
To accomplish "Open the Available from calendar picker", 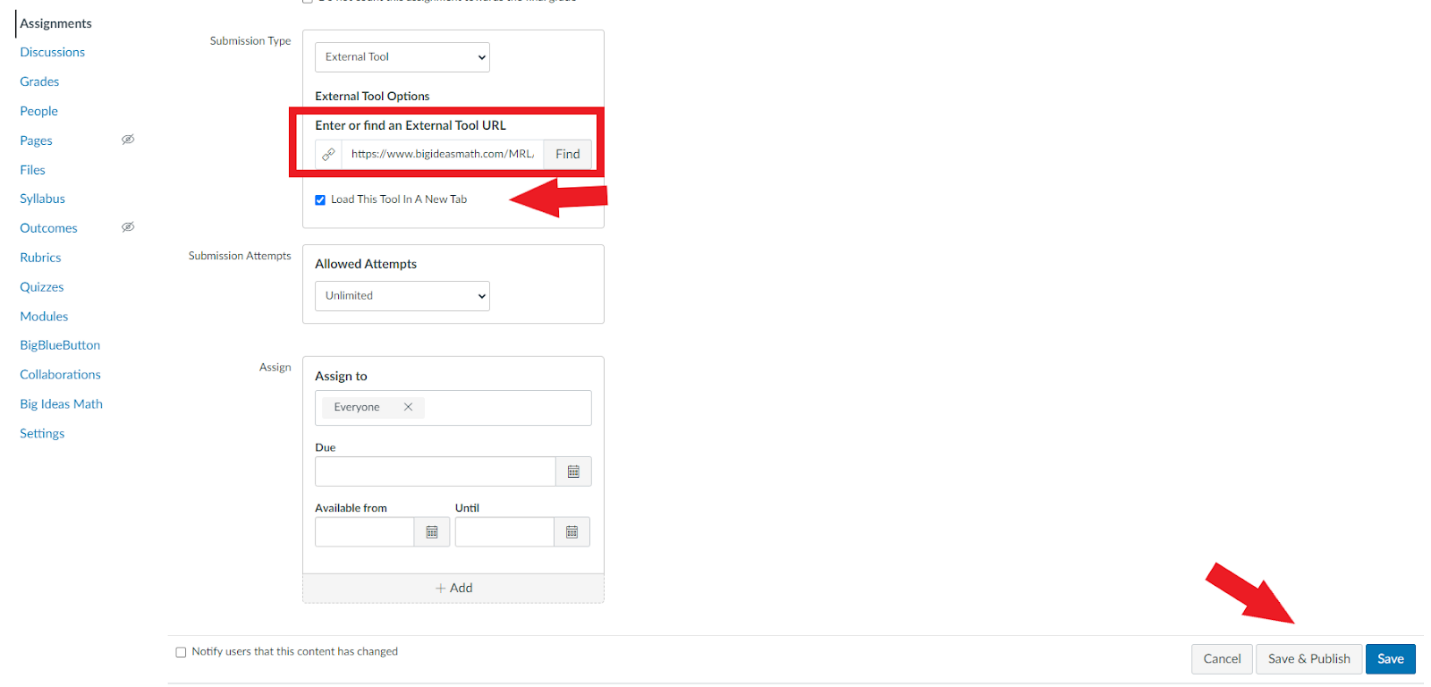I will tap(432, 532).
